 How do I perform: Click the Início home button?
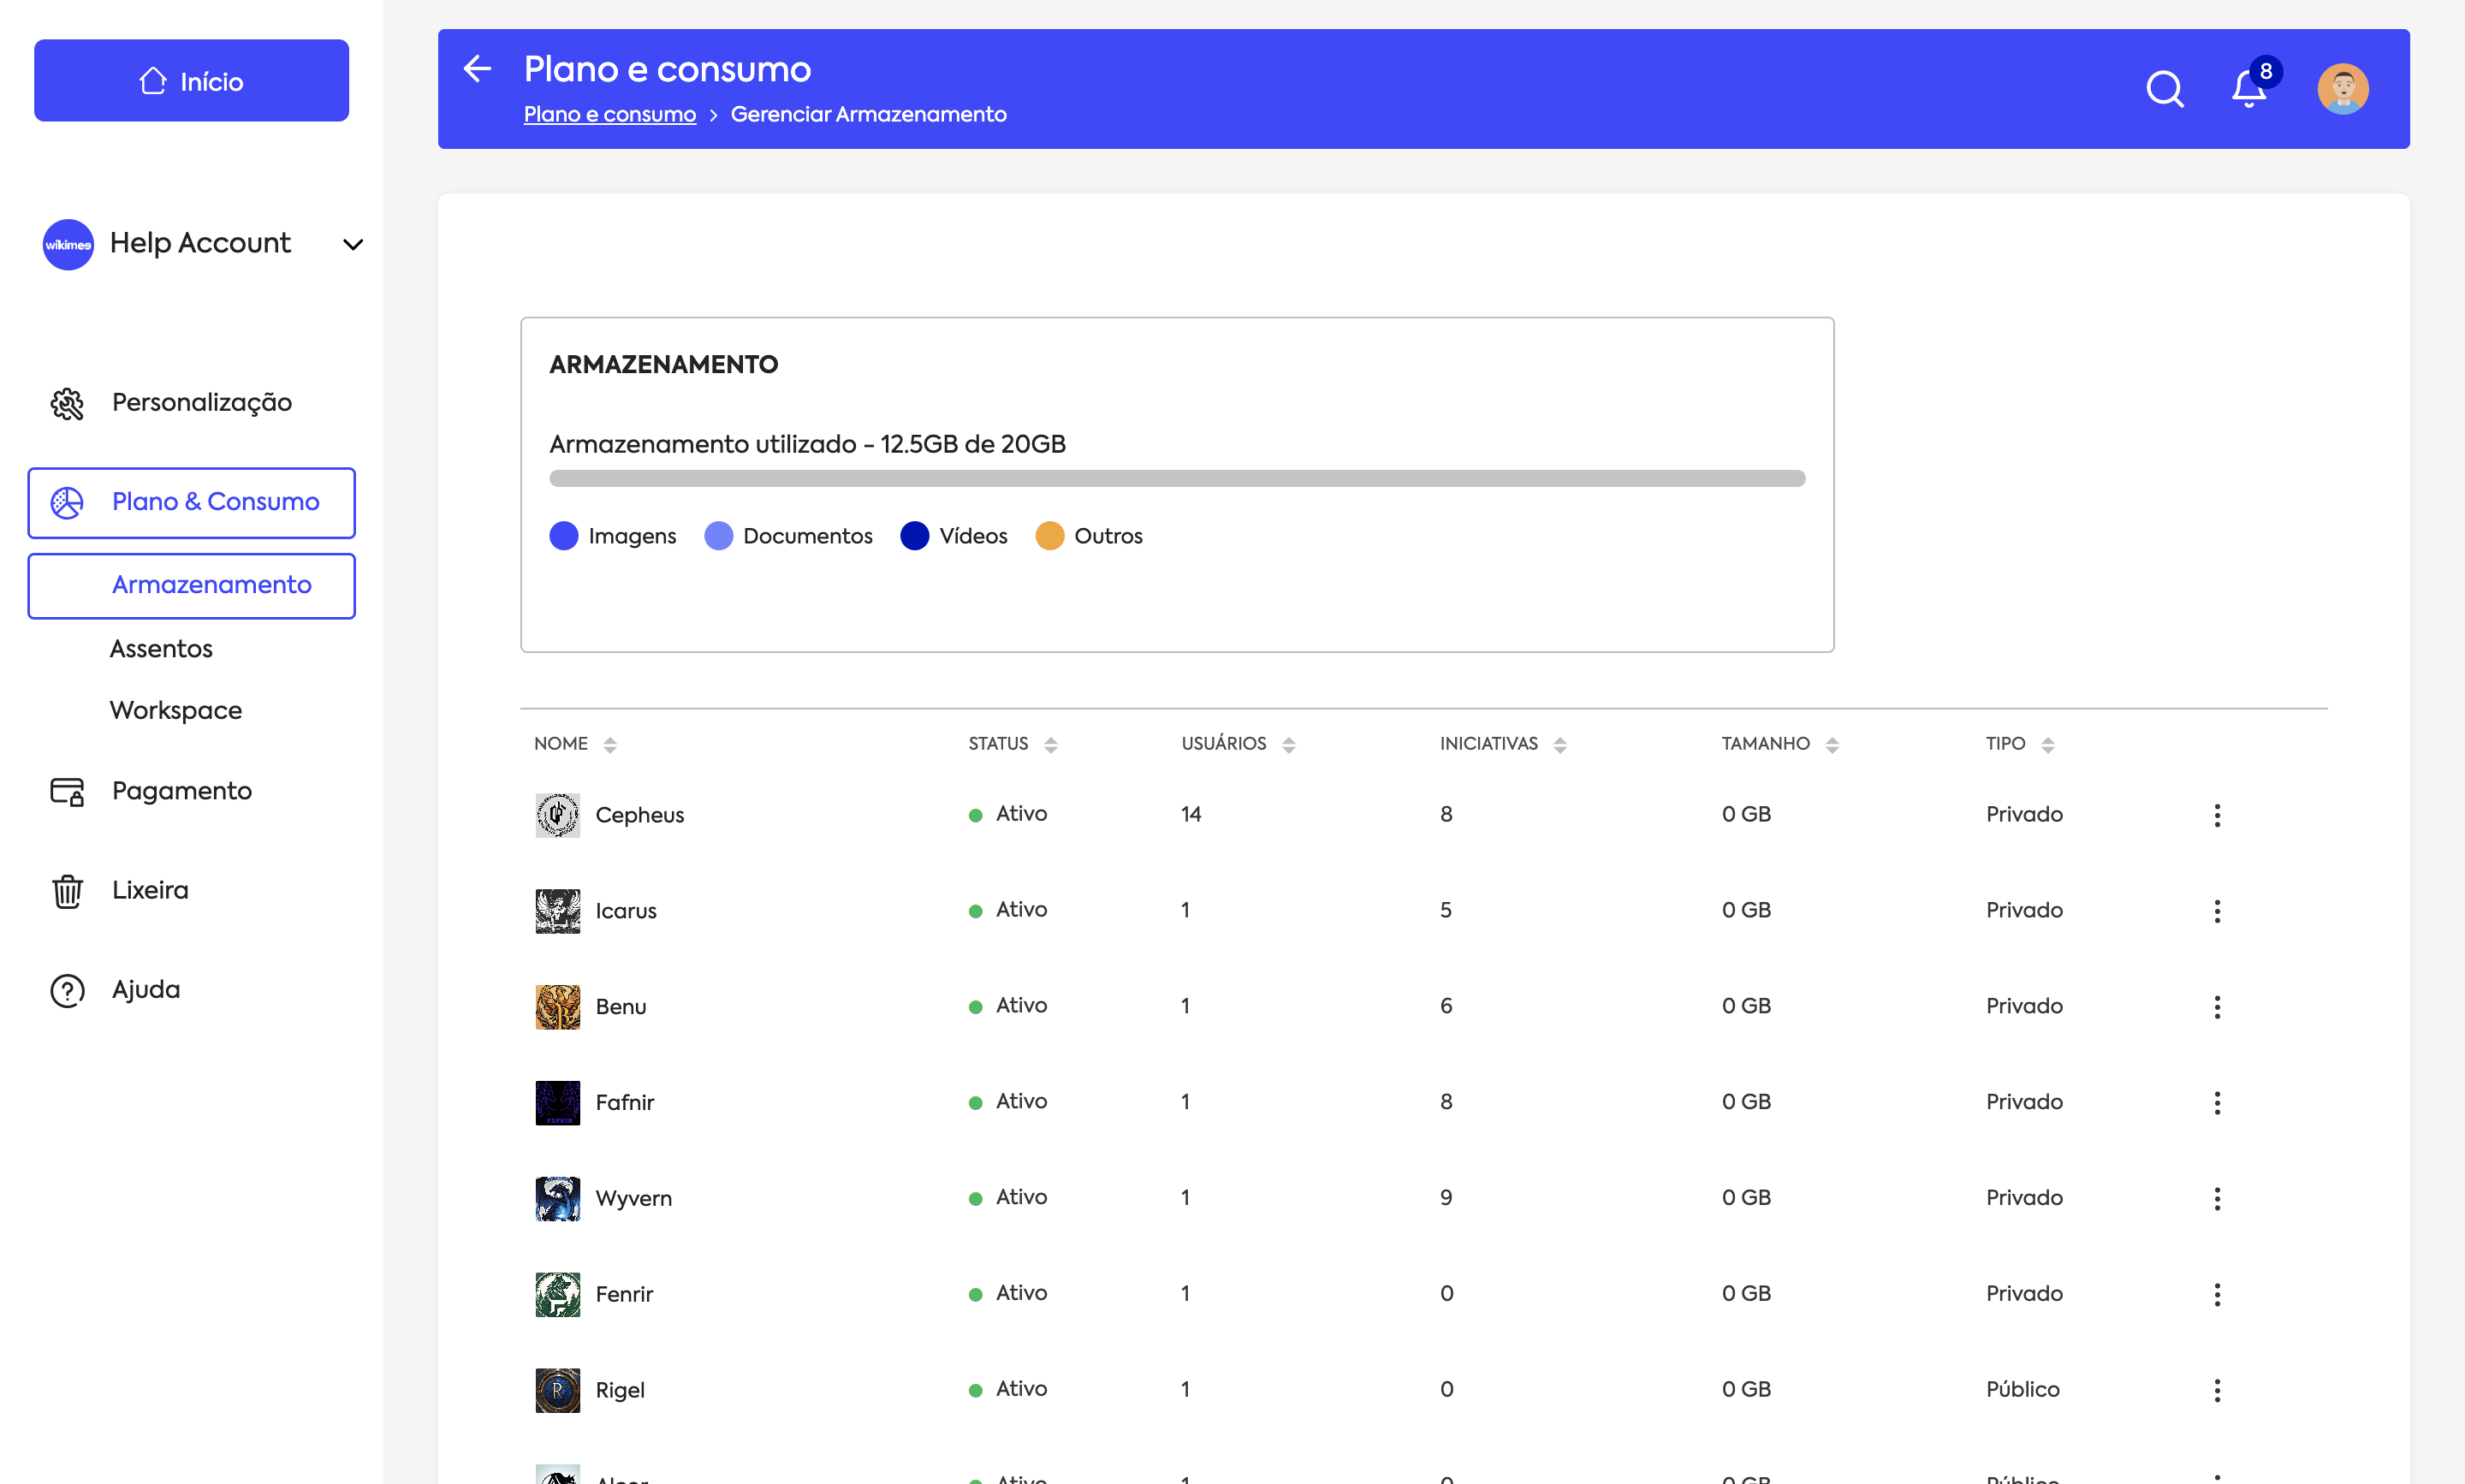point(191,81)
